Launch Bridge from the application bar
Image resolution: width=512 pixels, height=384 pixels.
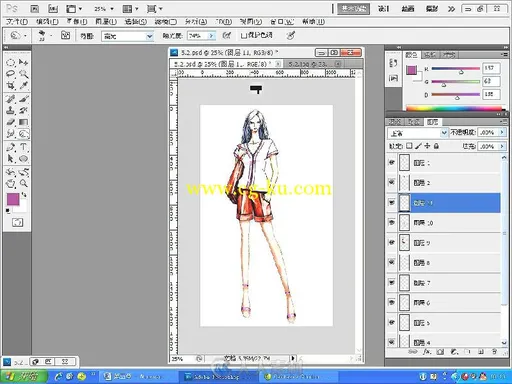pyautogui.click(x=35, y=9)
